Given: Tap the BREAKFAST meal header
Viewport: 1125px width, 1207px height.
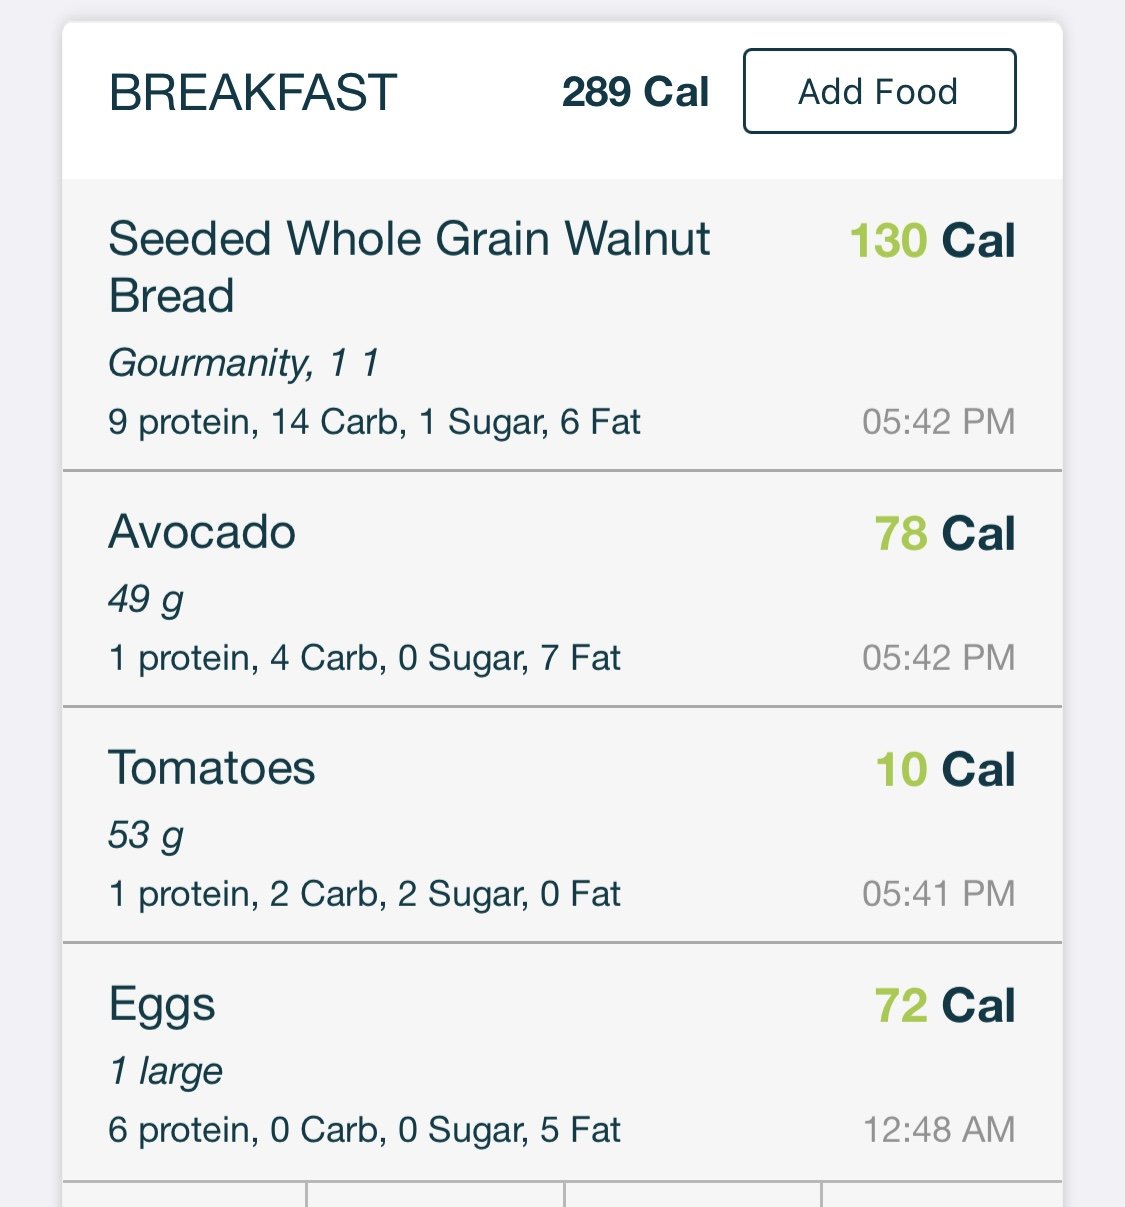Looking at the screenshot, I should [253, 93].
